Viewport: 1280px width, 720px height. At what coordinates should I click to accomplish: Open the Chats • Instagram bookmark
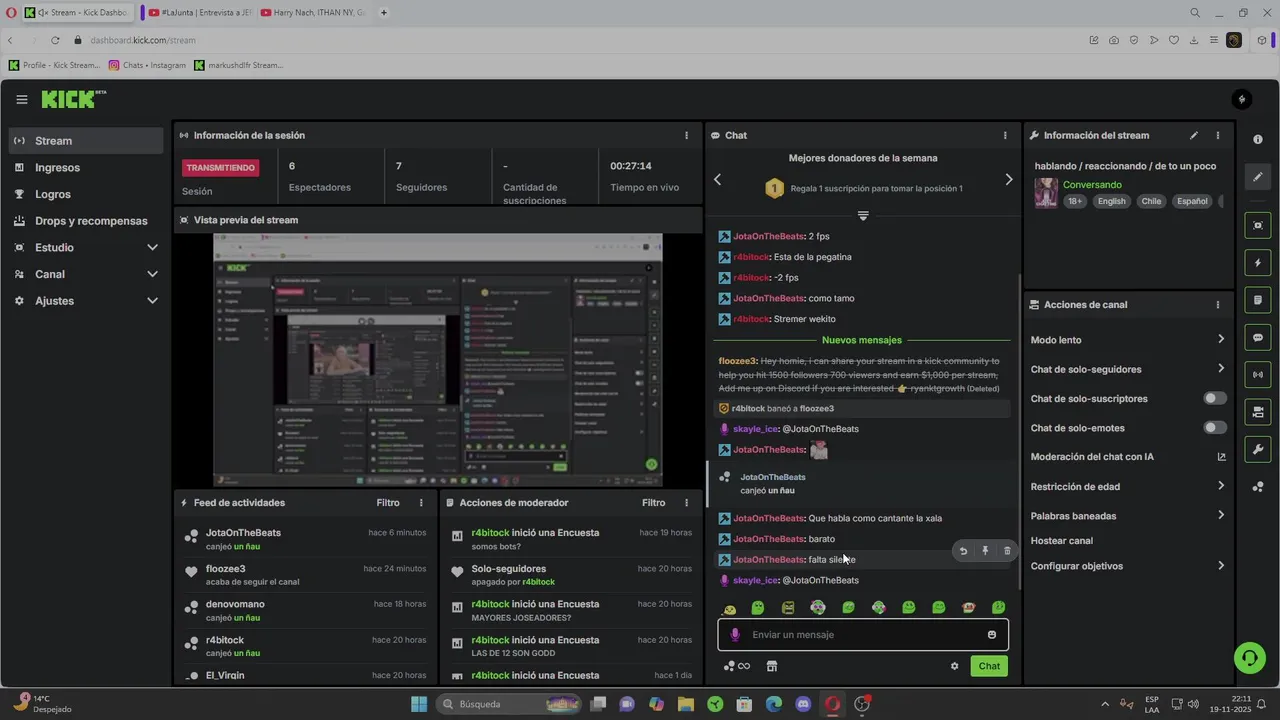click(147, 65)
